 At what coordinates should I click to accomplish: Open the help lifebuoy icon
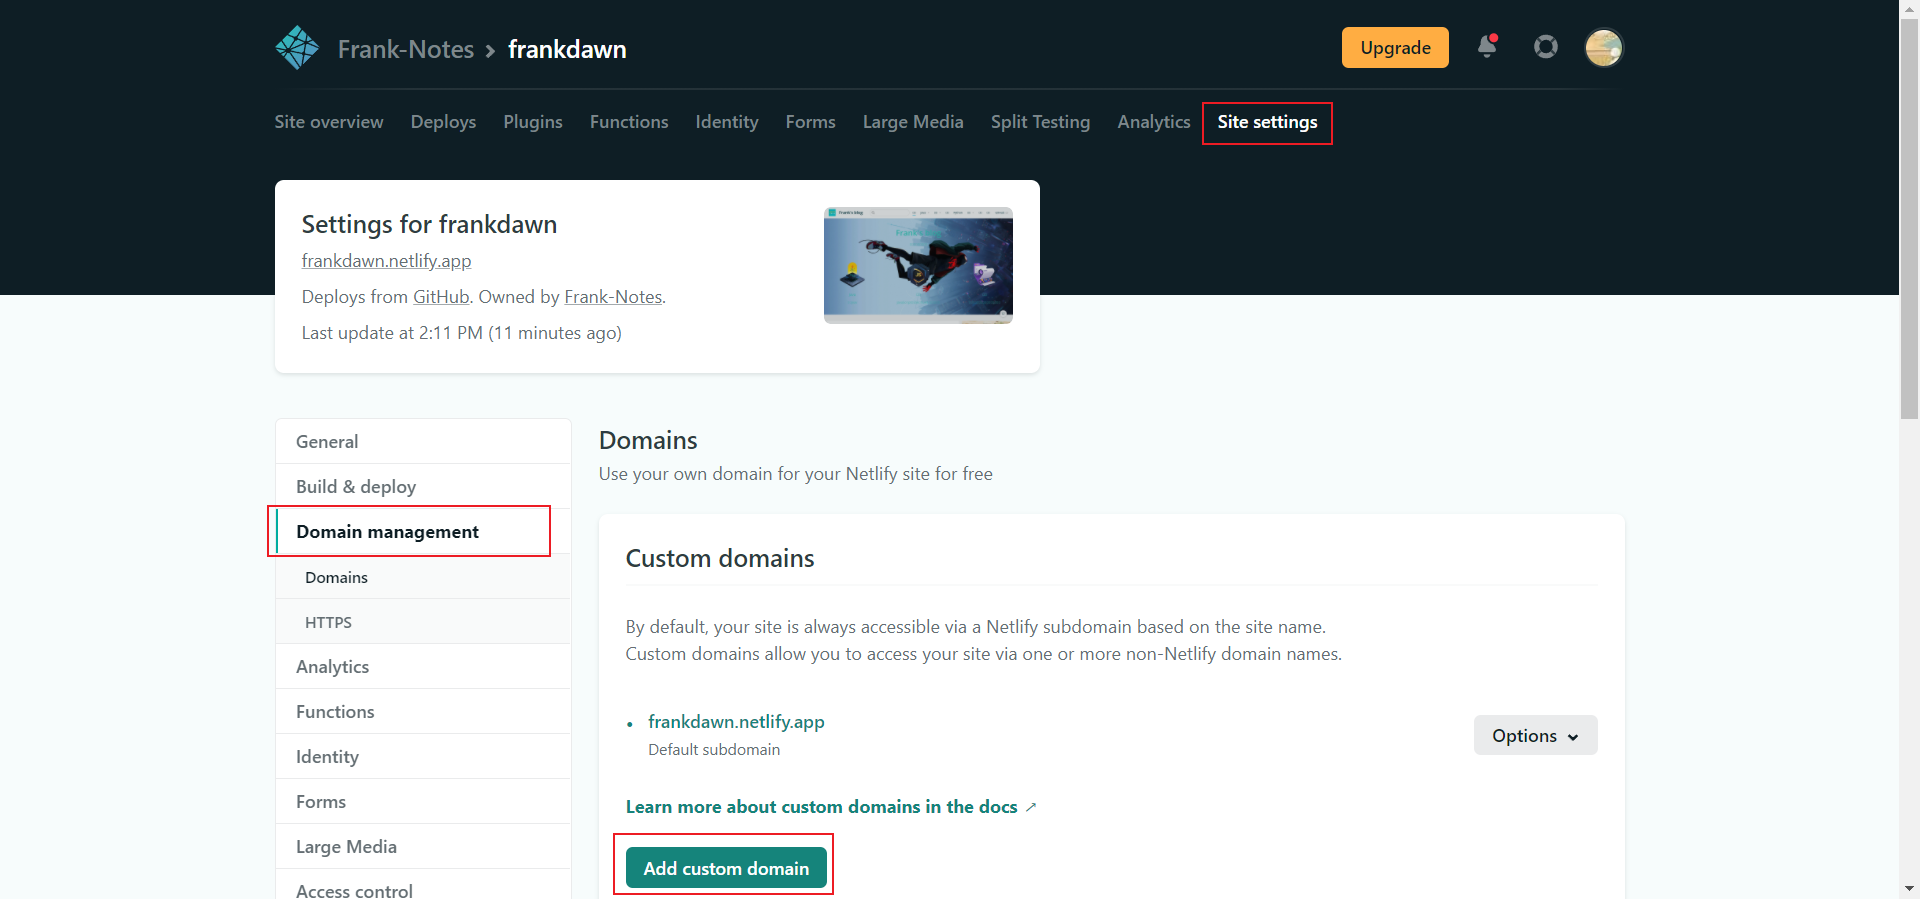tap(1546, 47)
